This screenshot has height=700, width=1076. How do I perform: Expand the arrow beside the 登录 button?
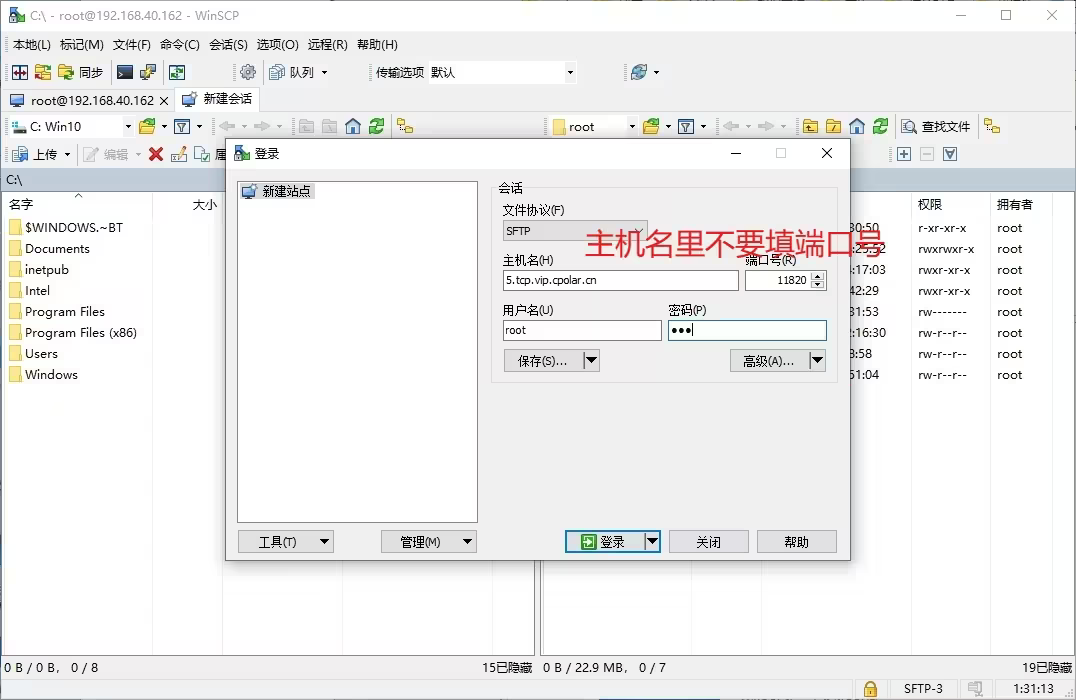[652, 541]
